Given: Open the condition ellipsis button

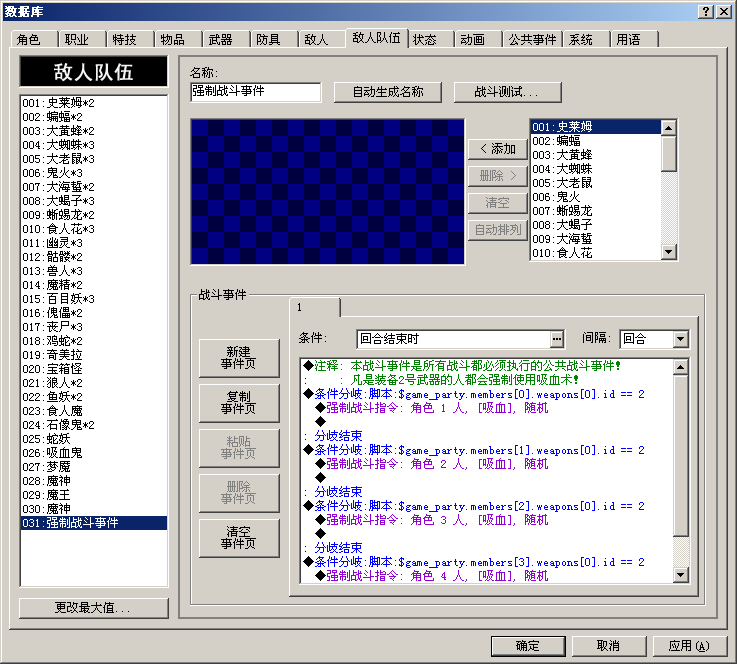Looking at the screenshot, I should coord(557,339).
